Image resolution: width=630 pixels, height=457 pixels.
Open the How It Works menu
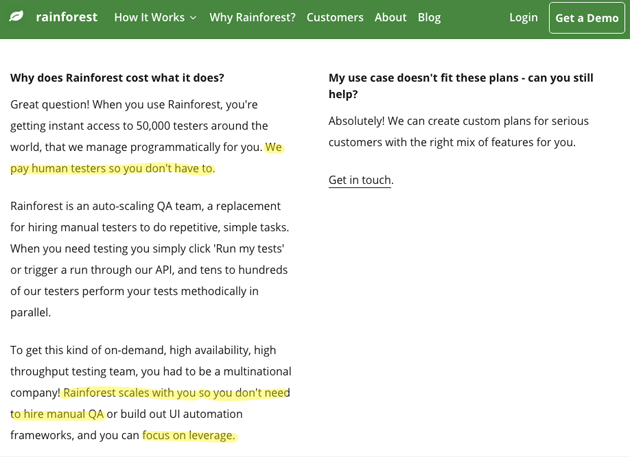tap(149, 17)
